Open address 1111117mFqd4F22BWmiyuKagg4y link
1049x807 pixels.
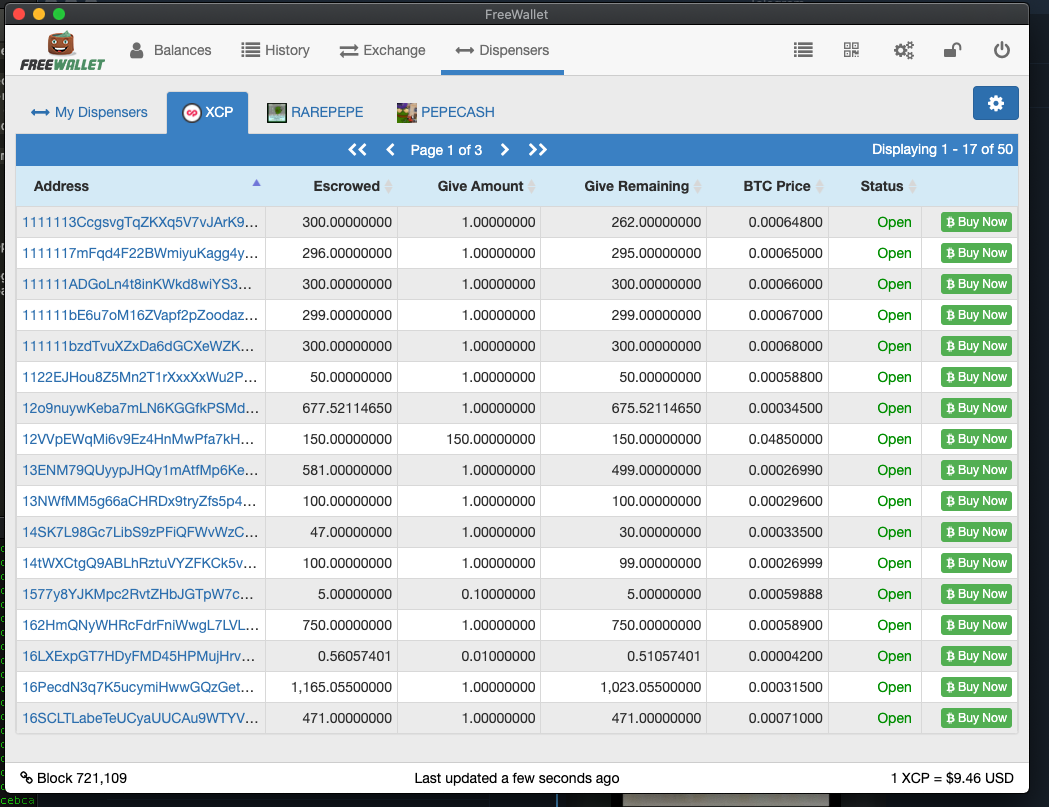[140, 253]
